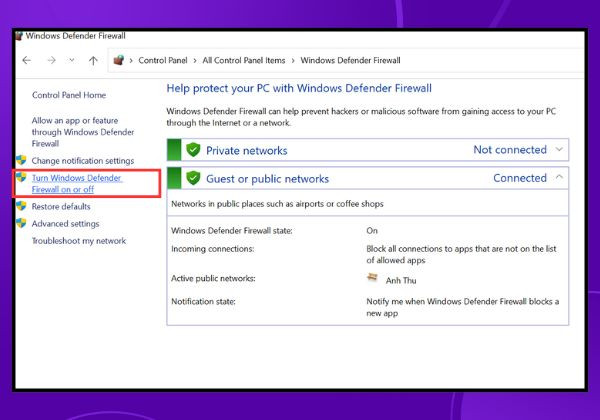This screenshot has height=420, width=600.
Task: Expand the Private networks section chevron
Action: tap(559, 150)
